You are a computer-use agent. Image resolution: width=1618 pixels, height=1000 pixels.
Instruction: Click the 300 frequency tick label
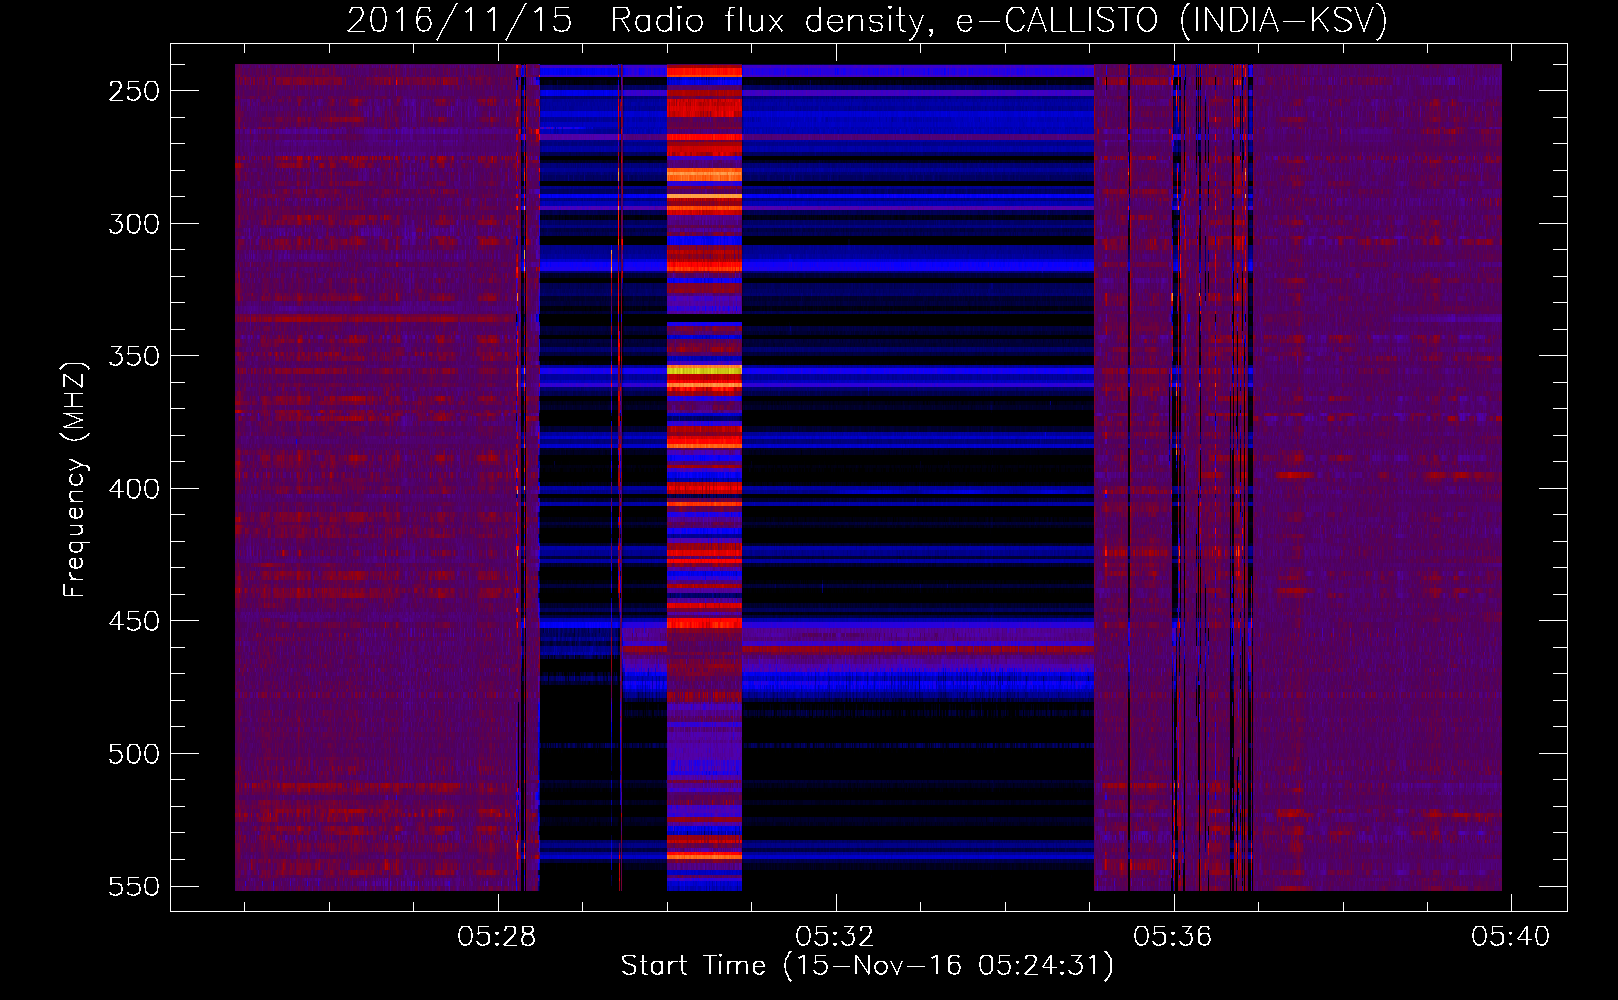pos(134,224)
